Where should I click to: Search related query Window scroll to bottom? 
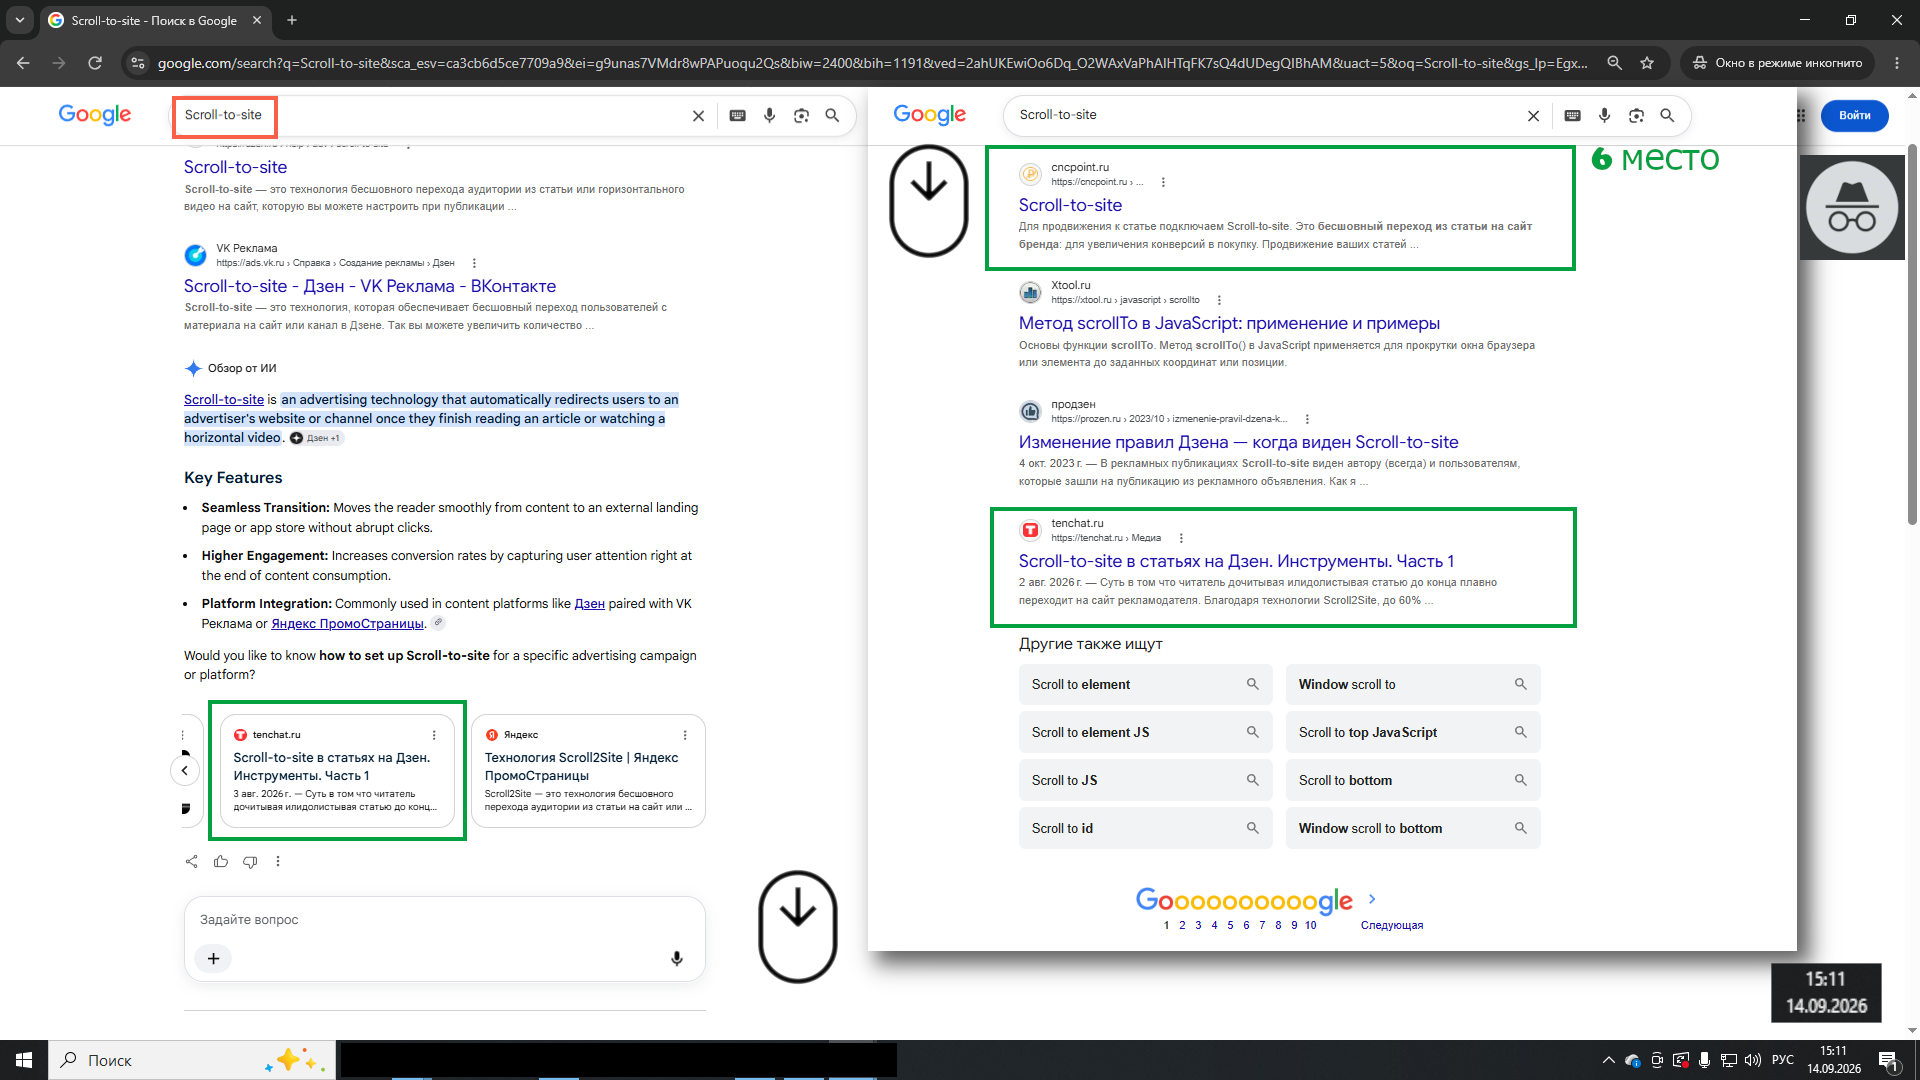click(x=1412, y=828)
